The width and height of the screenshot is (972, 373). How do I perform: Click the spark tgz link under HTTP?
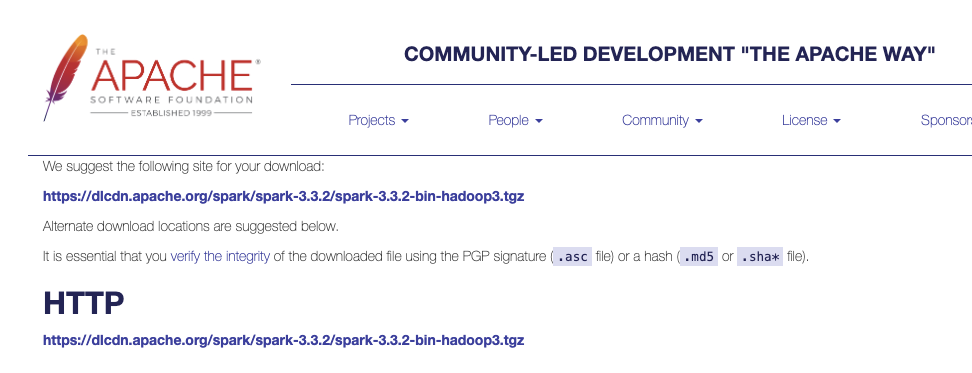(x=283, y=340)
